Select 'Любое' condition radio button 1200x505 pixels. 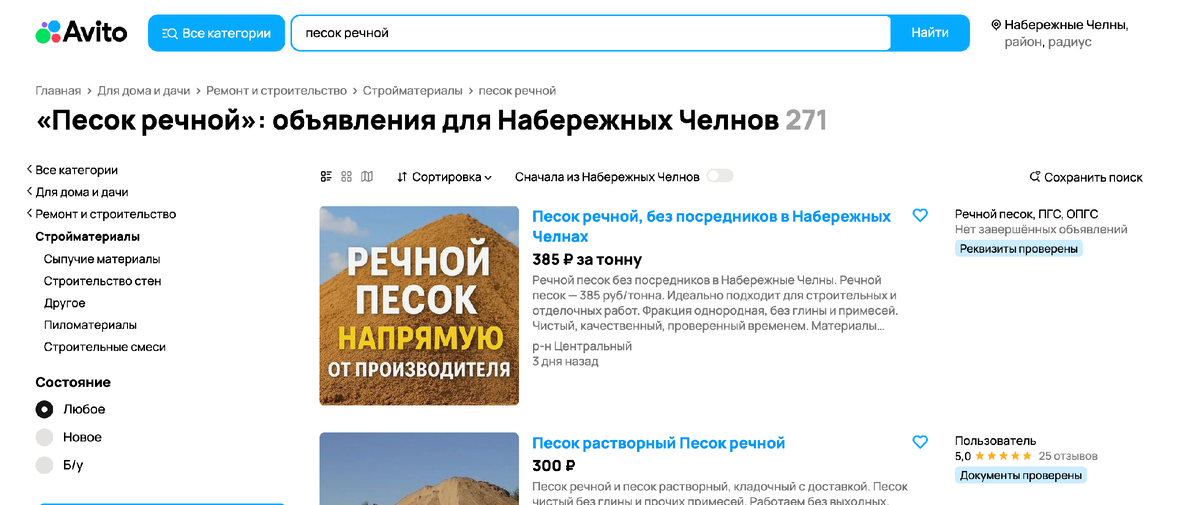pyautogui.click(x=44, y=409)
